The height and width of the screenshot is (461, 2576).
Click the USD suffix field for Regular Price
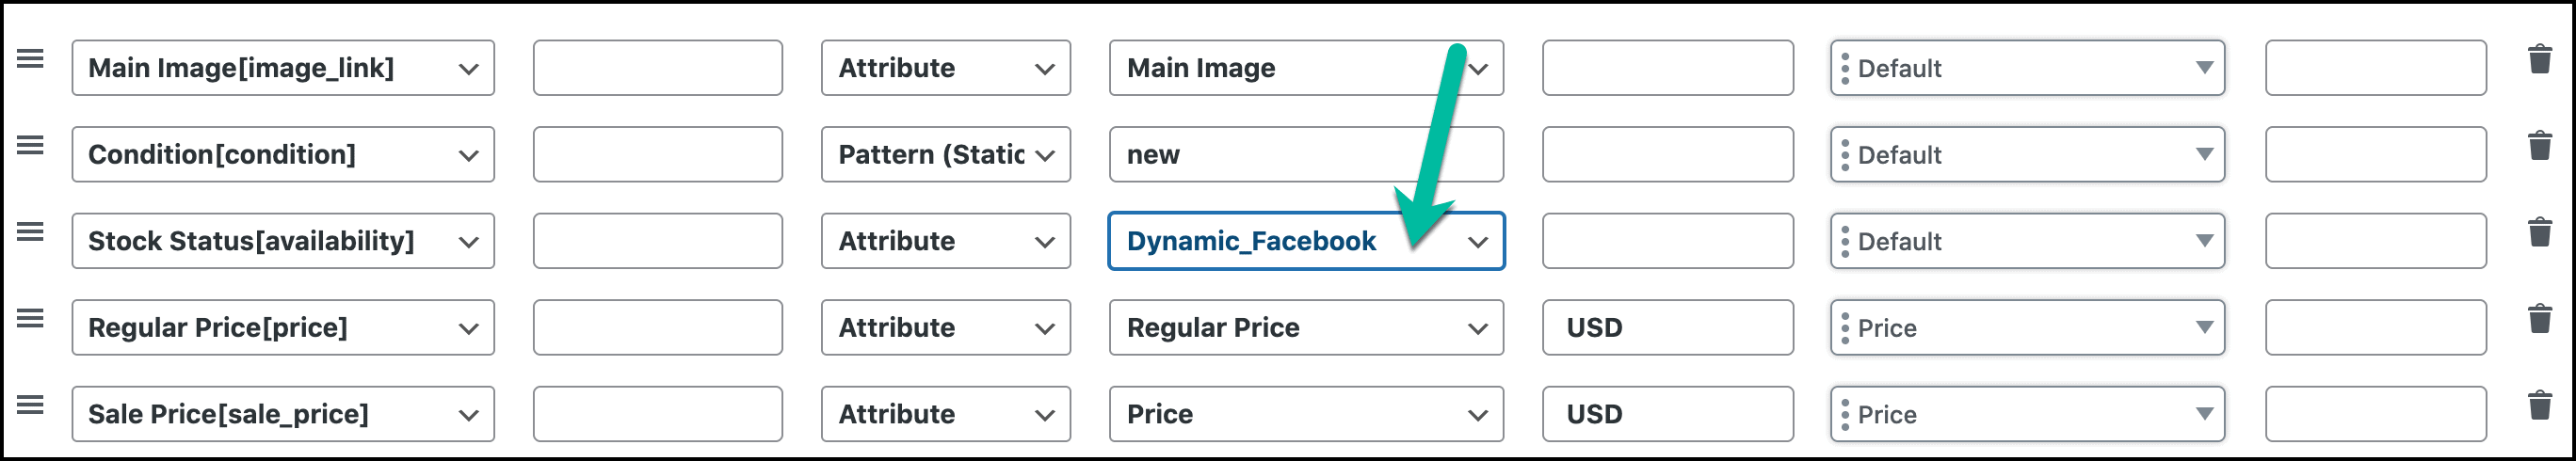(x=1667, y=327)
